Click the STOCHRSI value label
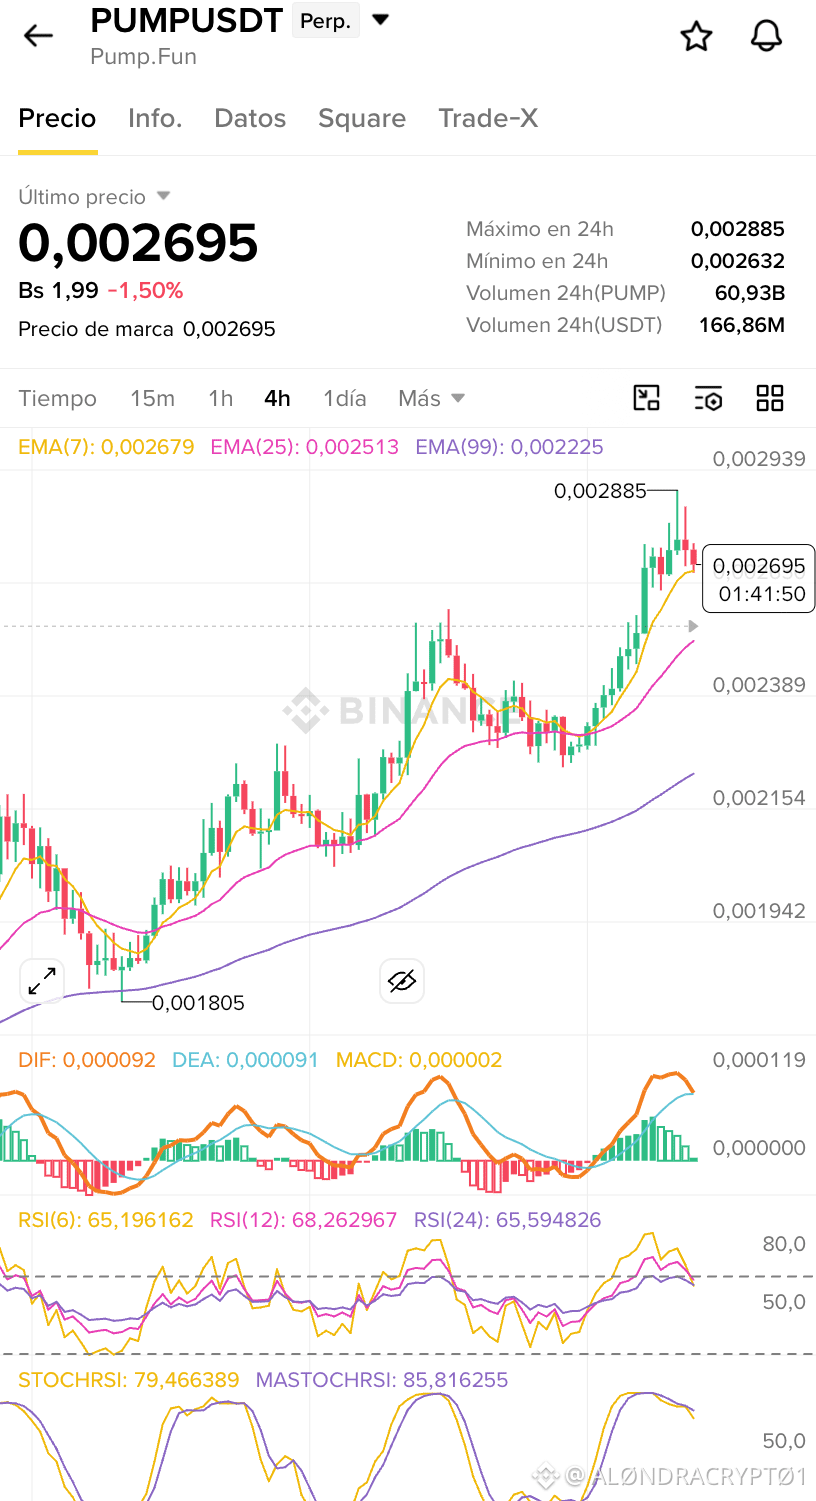Image resolution: width=816 pixels, height=1501 pixels. 129,1380
